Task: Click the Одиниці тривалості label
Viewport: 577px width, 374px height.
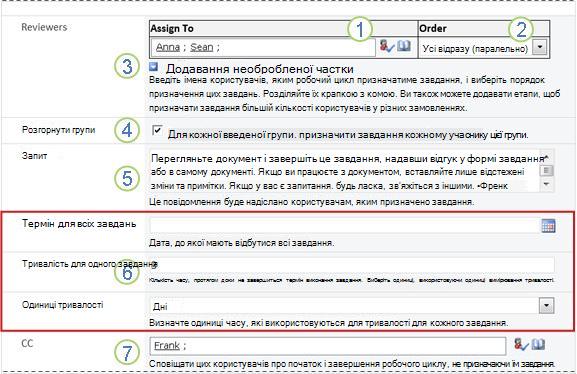Action: [x=63, y=305]
